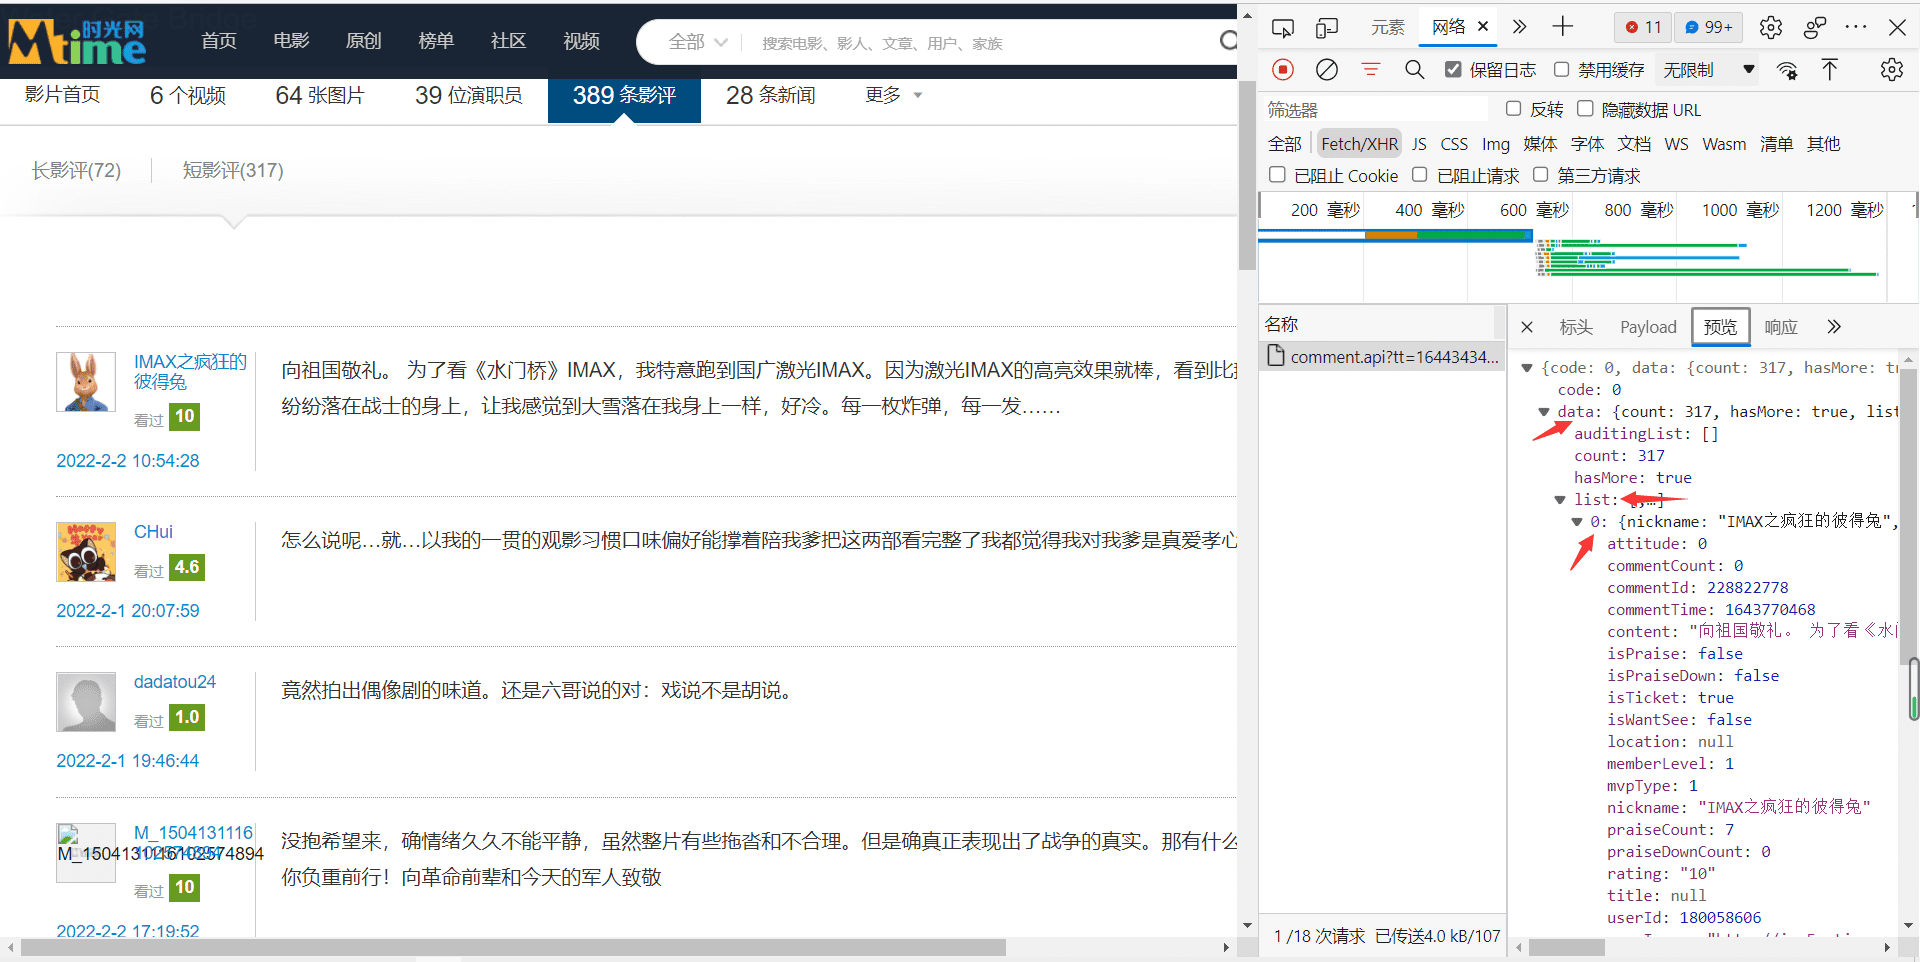
Task: Open the 389 reviews tab
Action: pos(624,96)
